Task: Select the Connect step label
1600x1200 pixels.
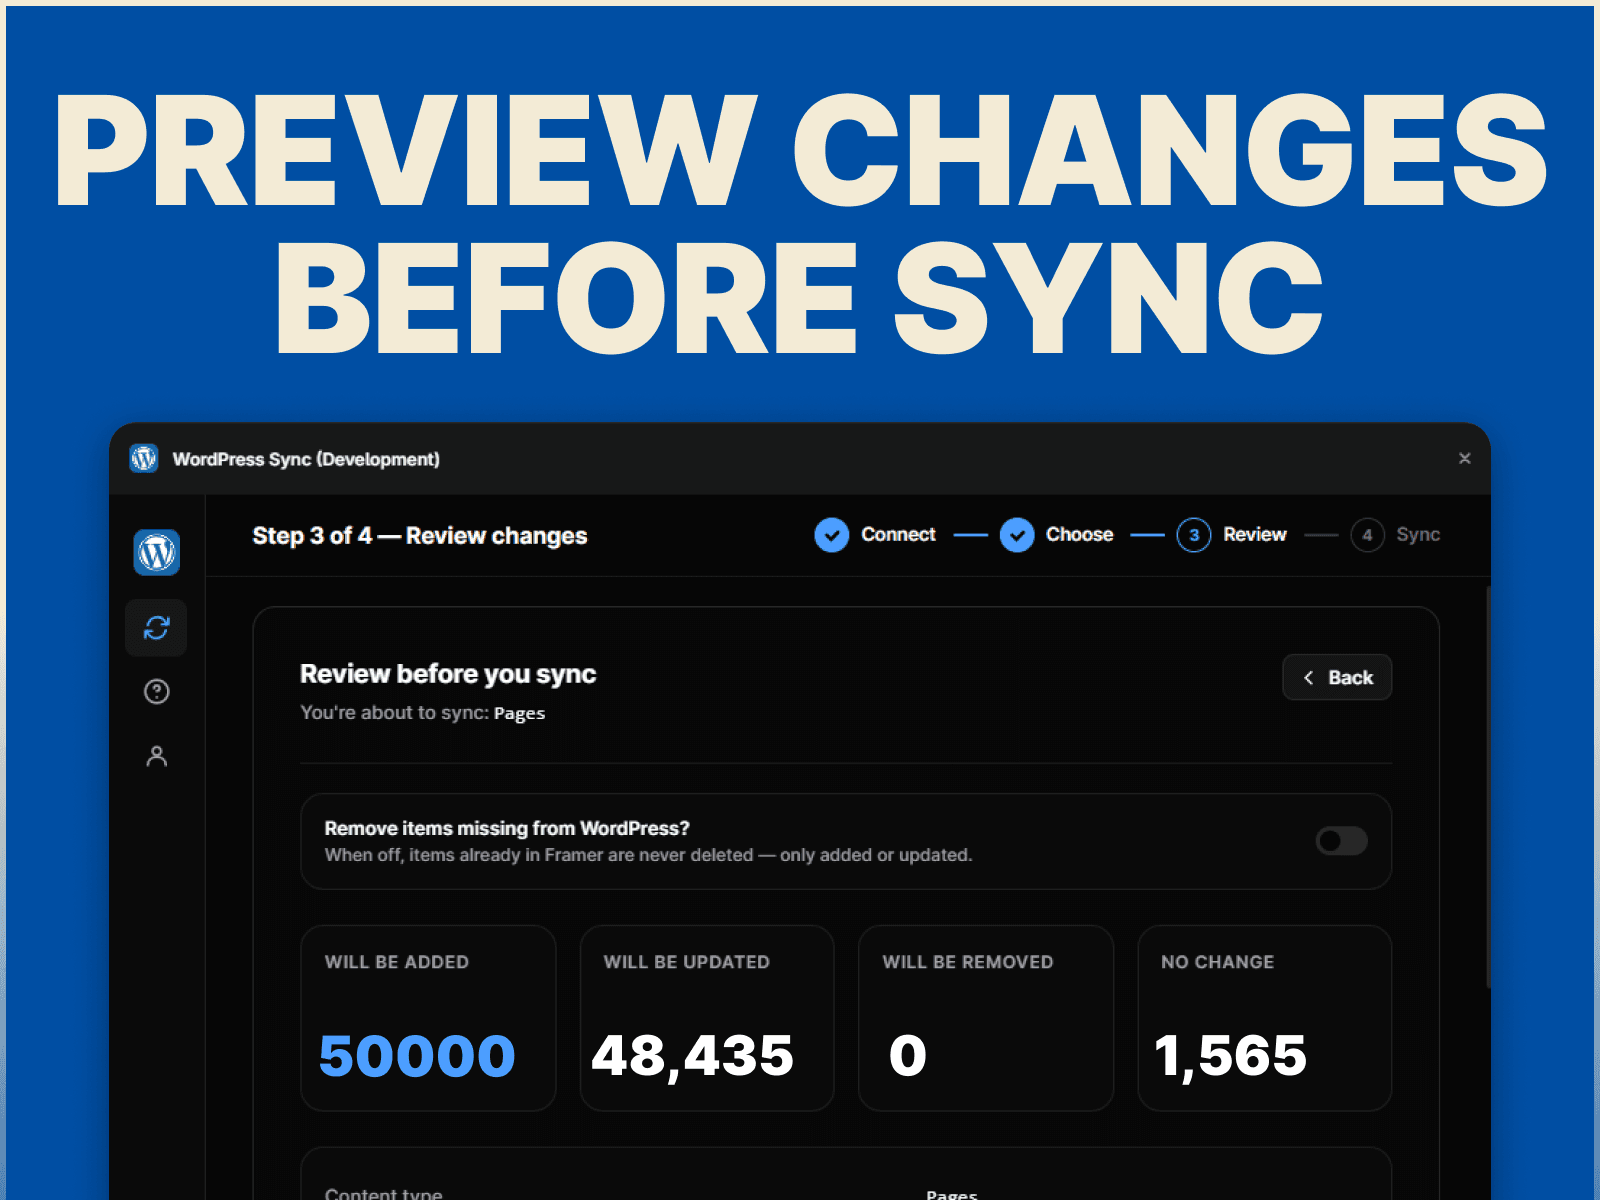Action: [x=898, y=535]
